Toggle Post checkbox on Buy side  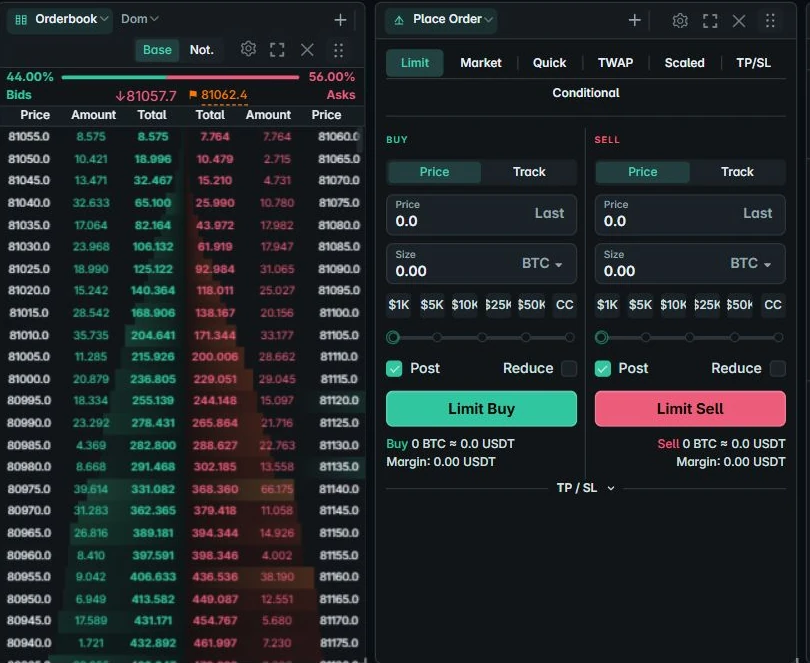click(x=394, y=368)
